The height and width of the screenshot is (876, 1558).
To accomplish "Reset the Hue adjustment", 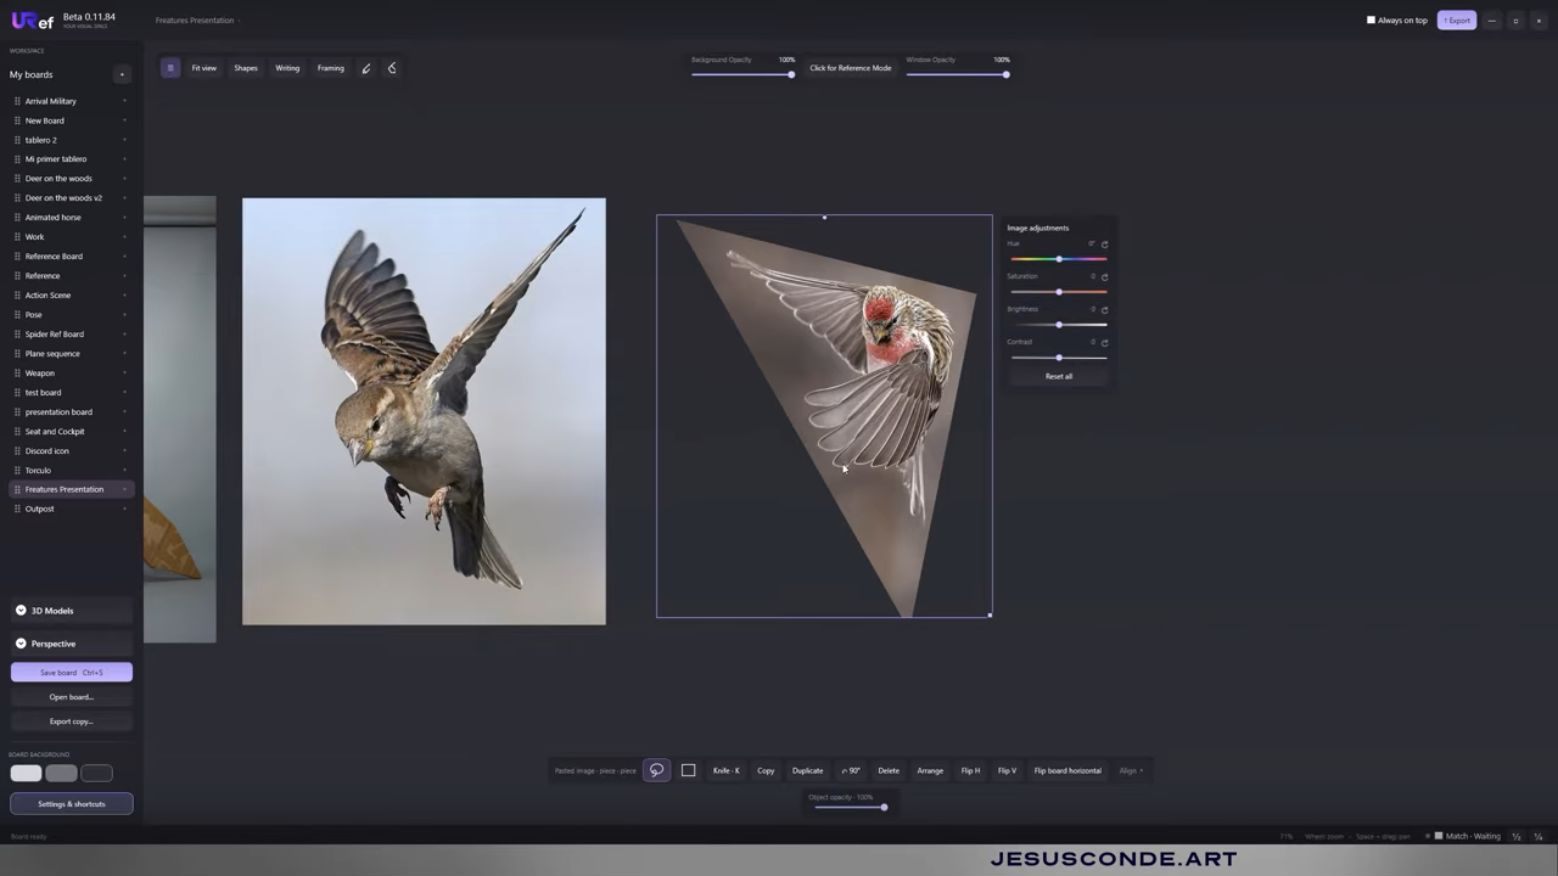I will (1105, 244).
